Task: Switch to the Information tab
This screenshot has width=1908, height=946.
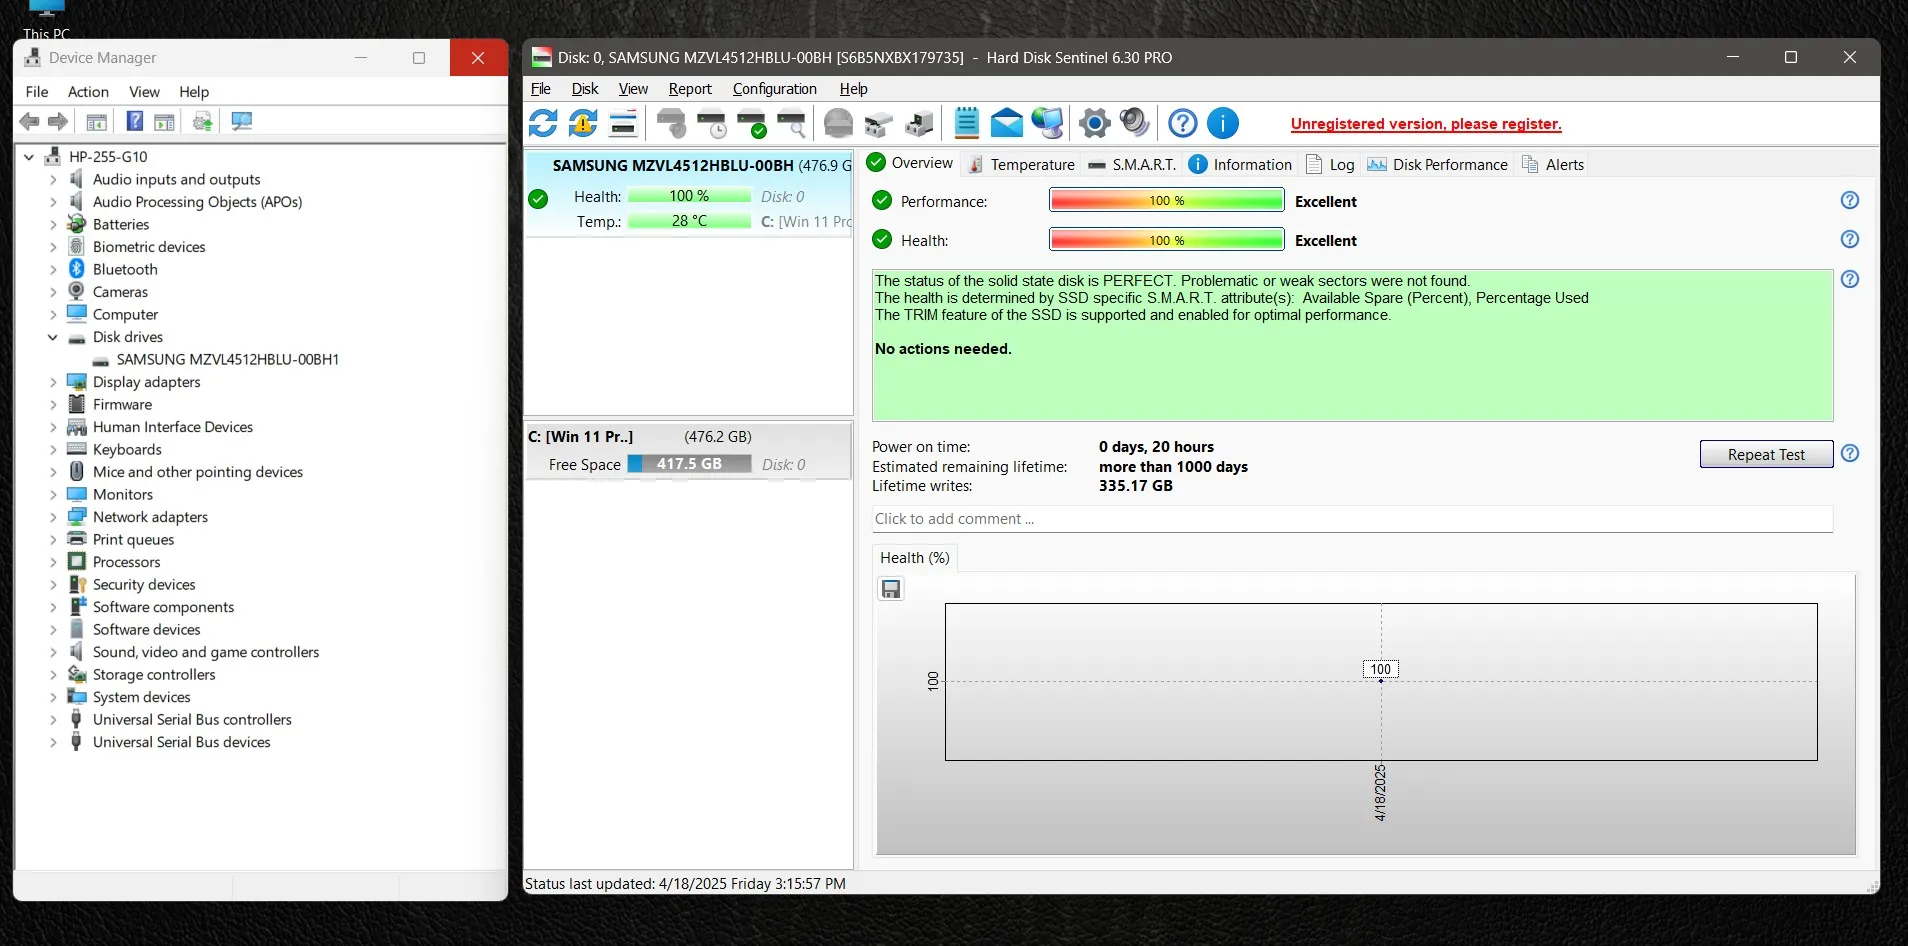Action: (1240, 165)
